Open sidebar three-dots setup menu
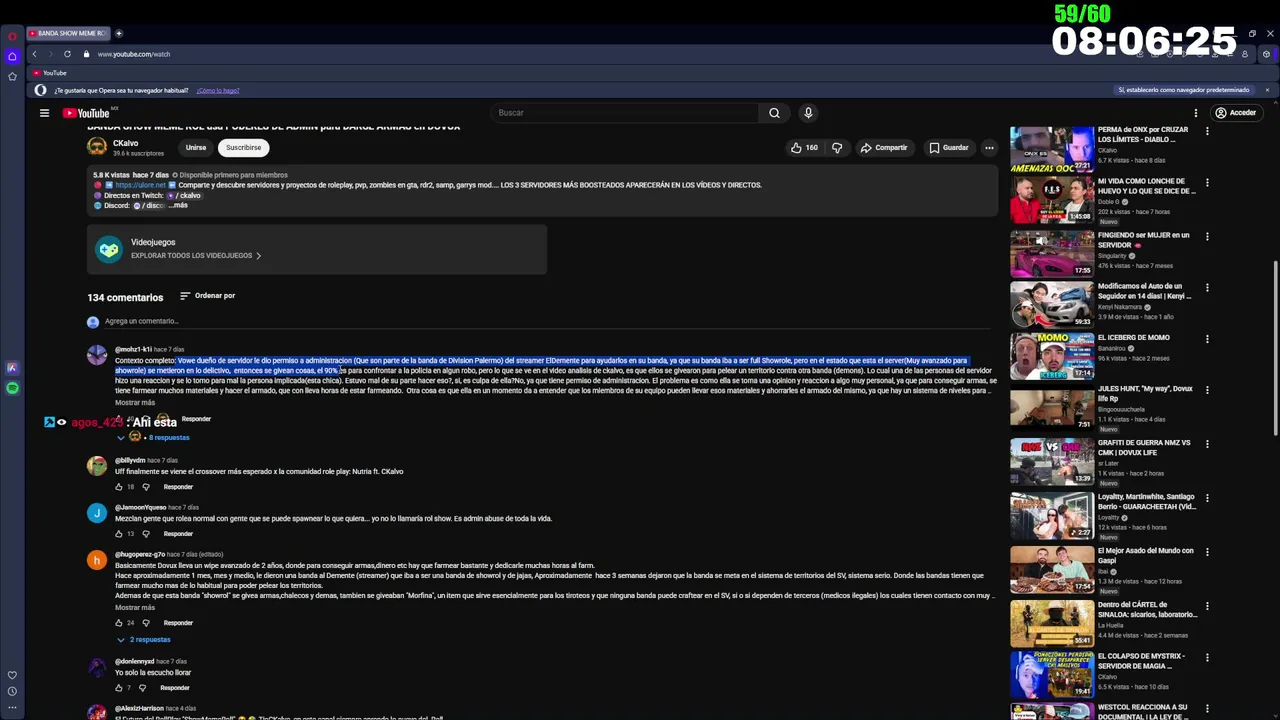Viewport: 1280px width, 720px height. [12, 708]
